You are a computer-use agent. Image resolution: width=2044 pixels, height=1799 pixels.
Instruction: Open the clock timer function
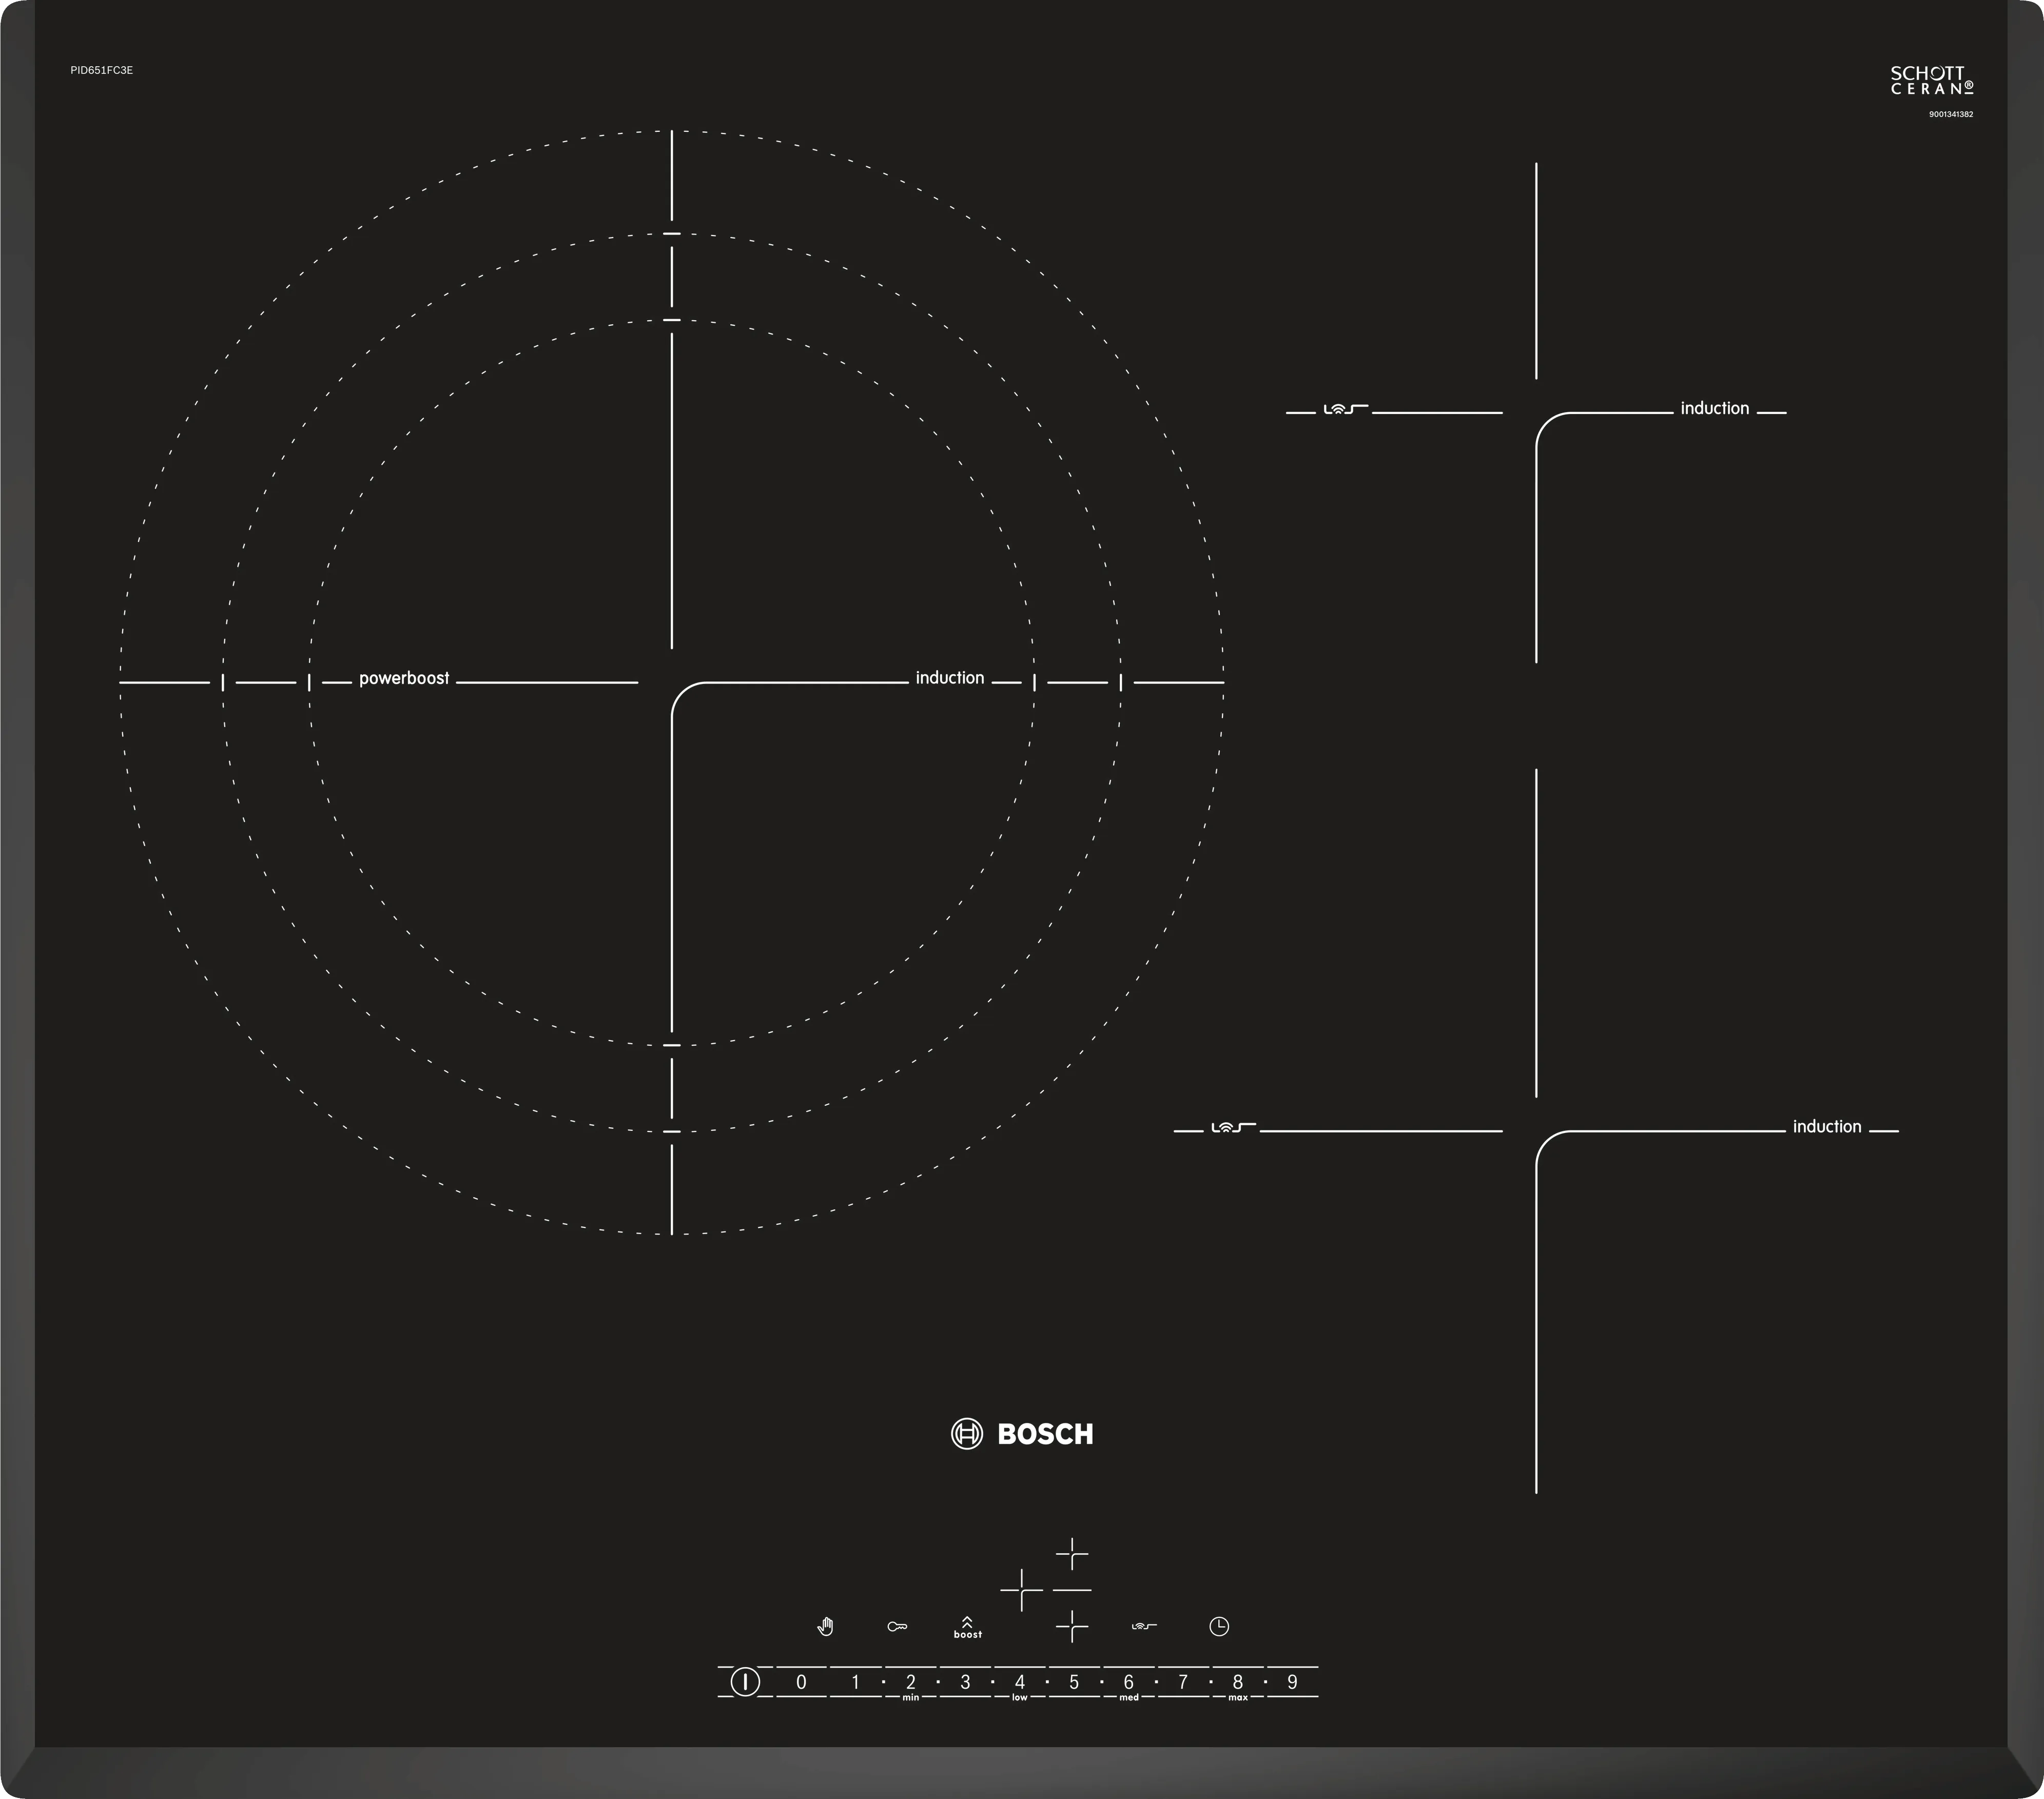(x=1218, y=1627)
